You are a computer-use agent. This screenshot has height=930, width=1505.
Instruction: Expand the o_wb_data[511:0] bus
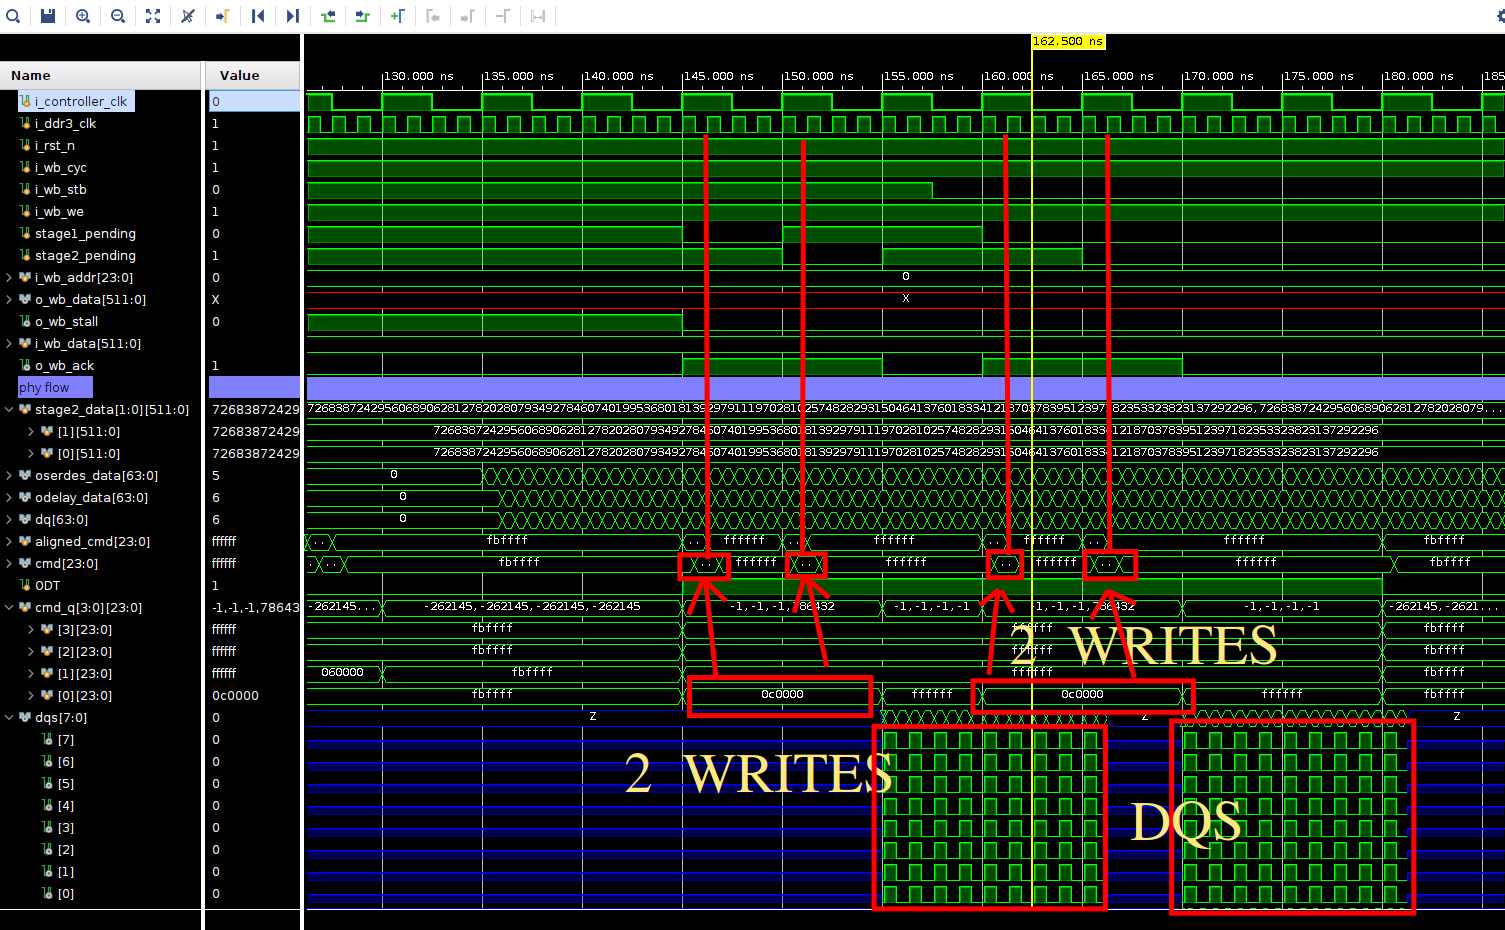click(x=9, y=300)
